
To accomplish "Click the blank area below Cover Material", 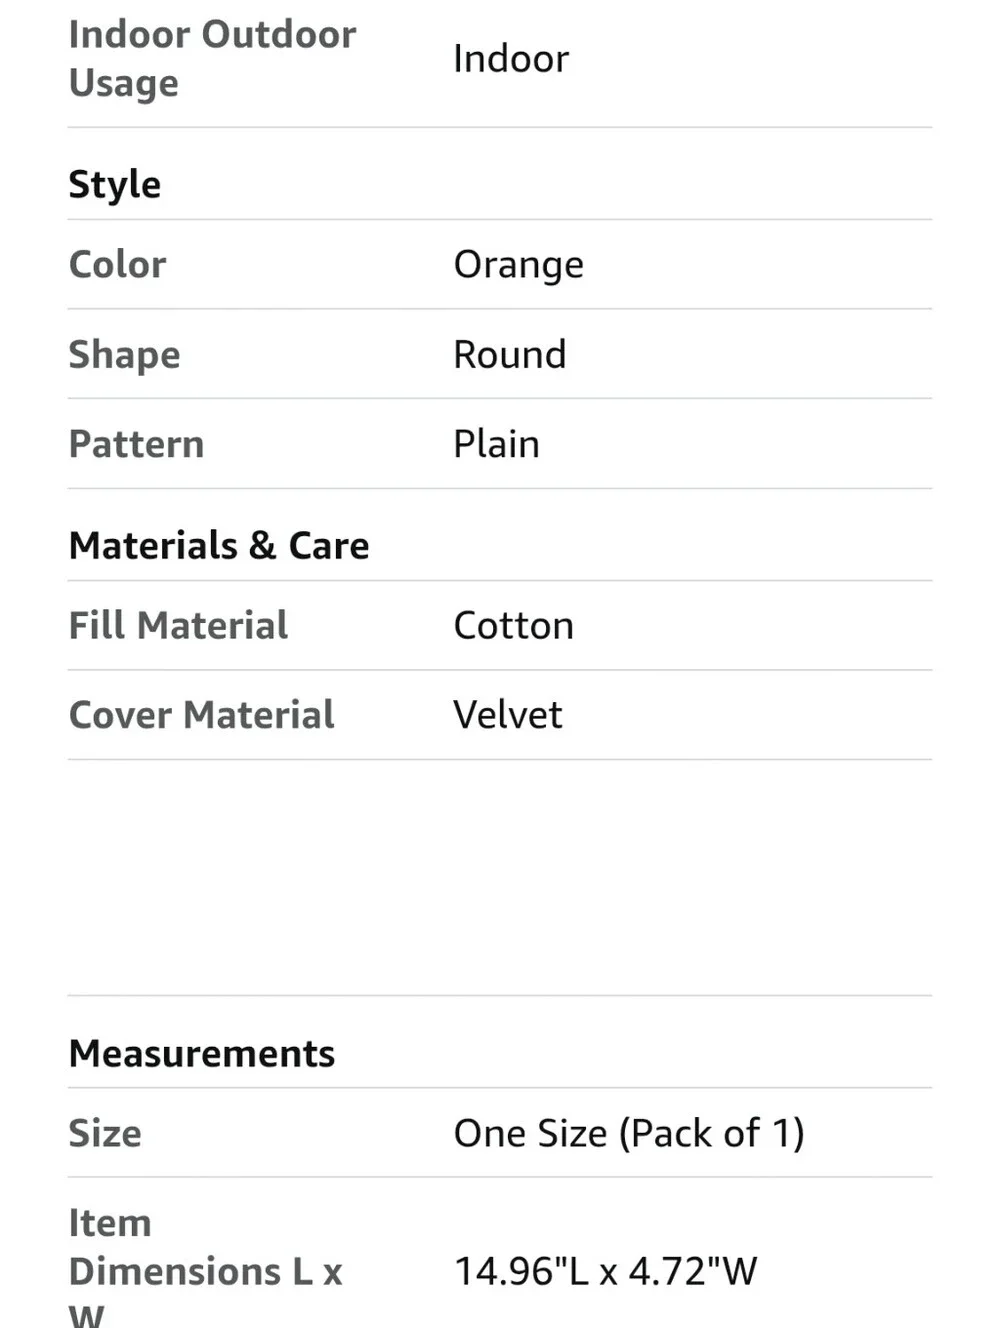I will point(500,877).
